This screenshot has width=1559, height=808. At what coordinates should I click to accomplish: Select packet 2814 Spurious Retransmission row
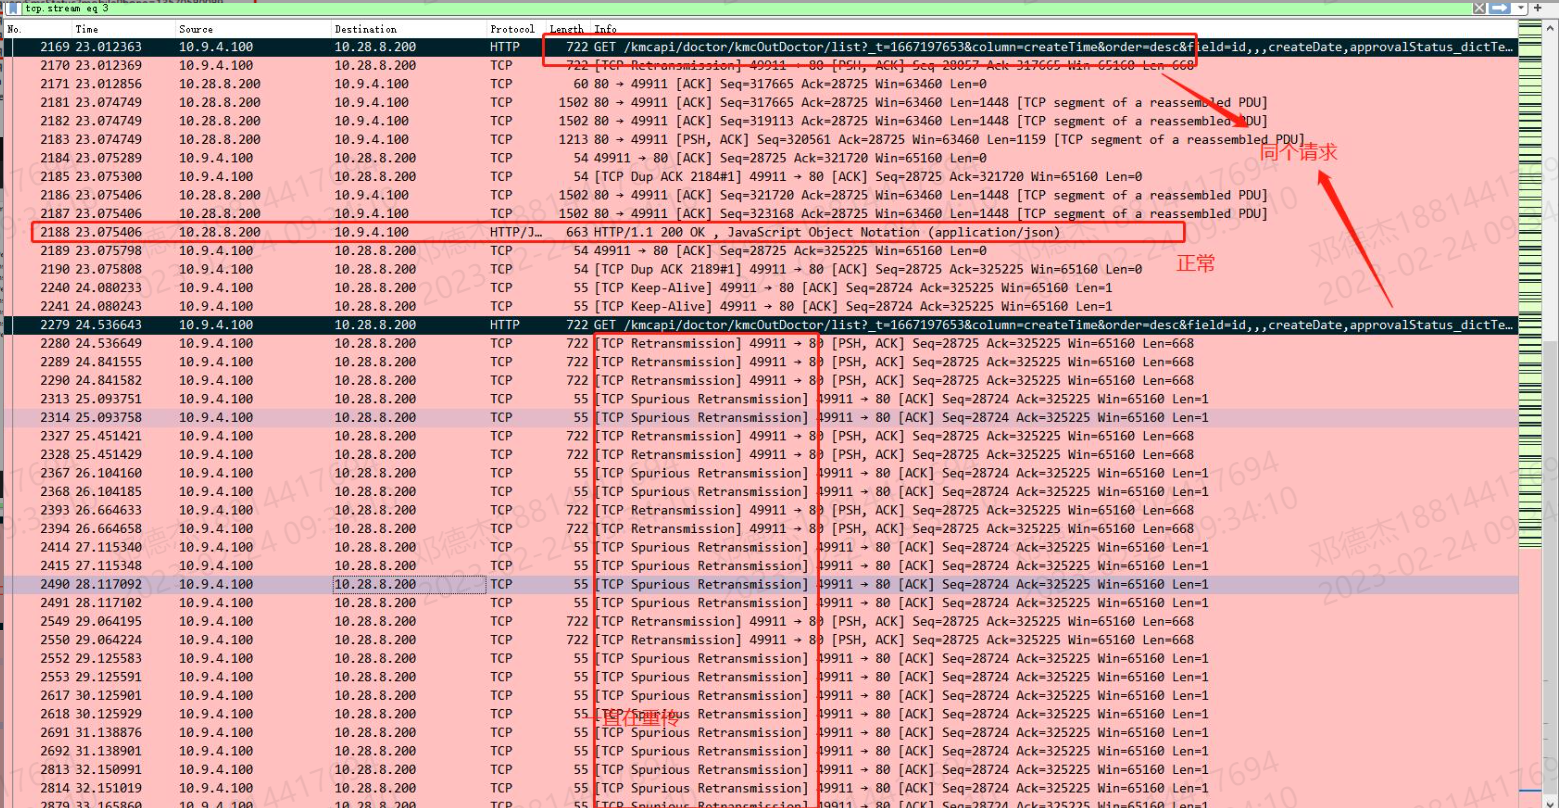coord(760,787)
